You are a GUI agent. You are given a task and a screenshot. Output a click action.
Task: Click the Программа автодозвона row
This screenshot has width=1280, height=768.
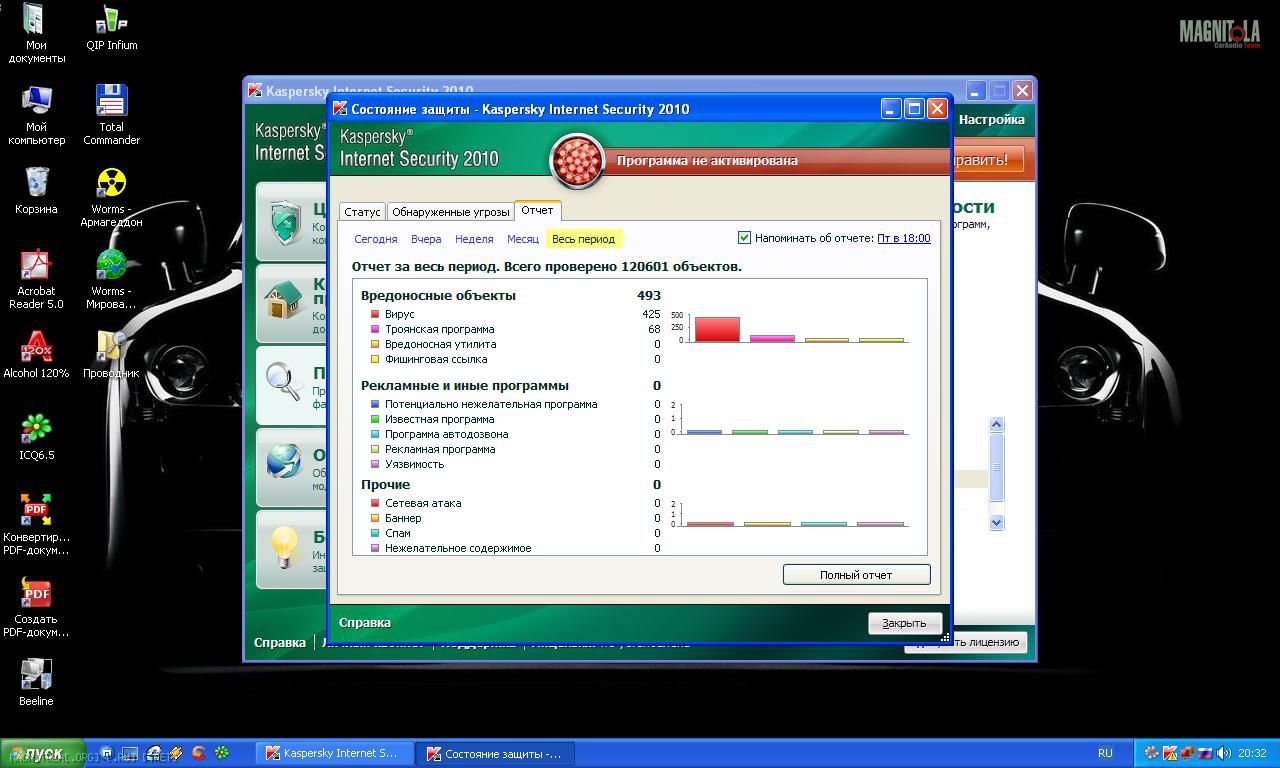coord(515,434)
